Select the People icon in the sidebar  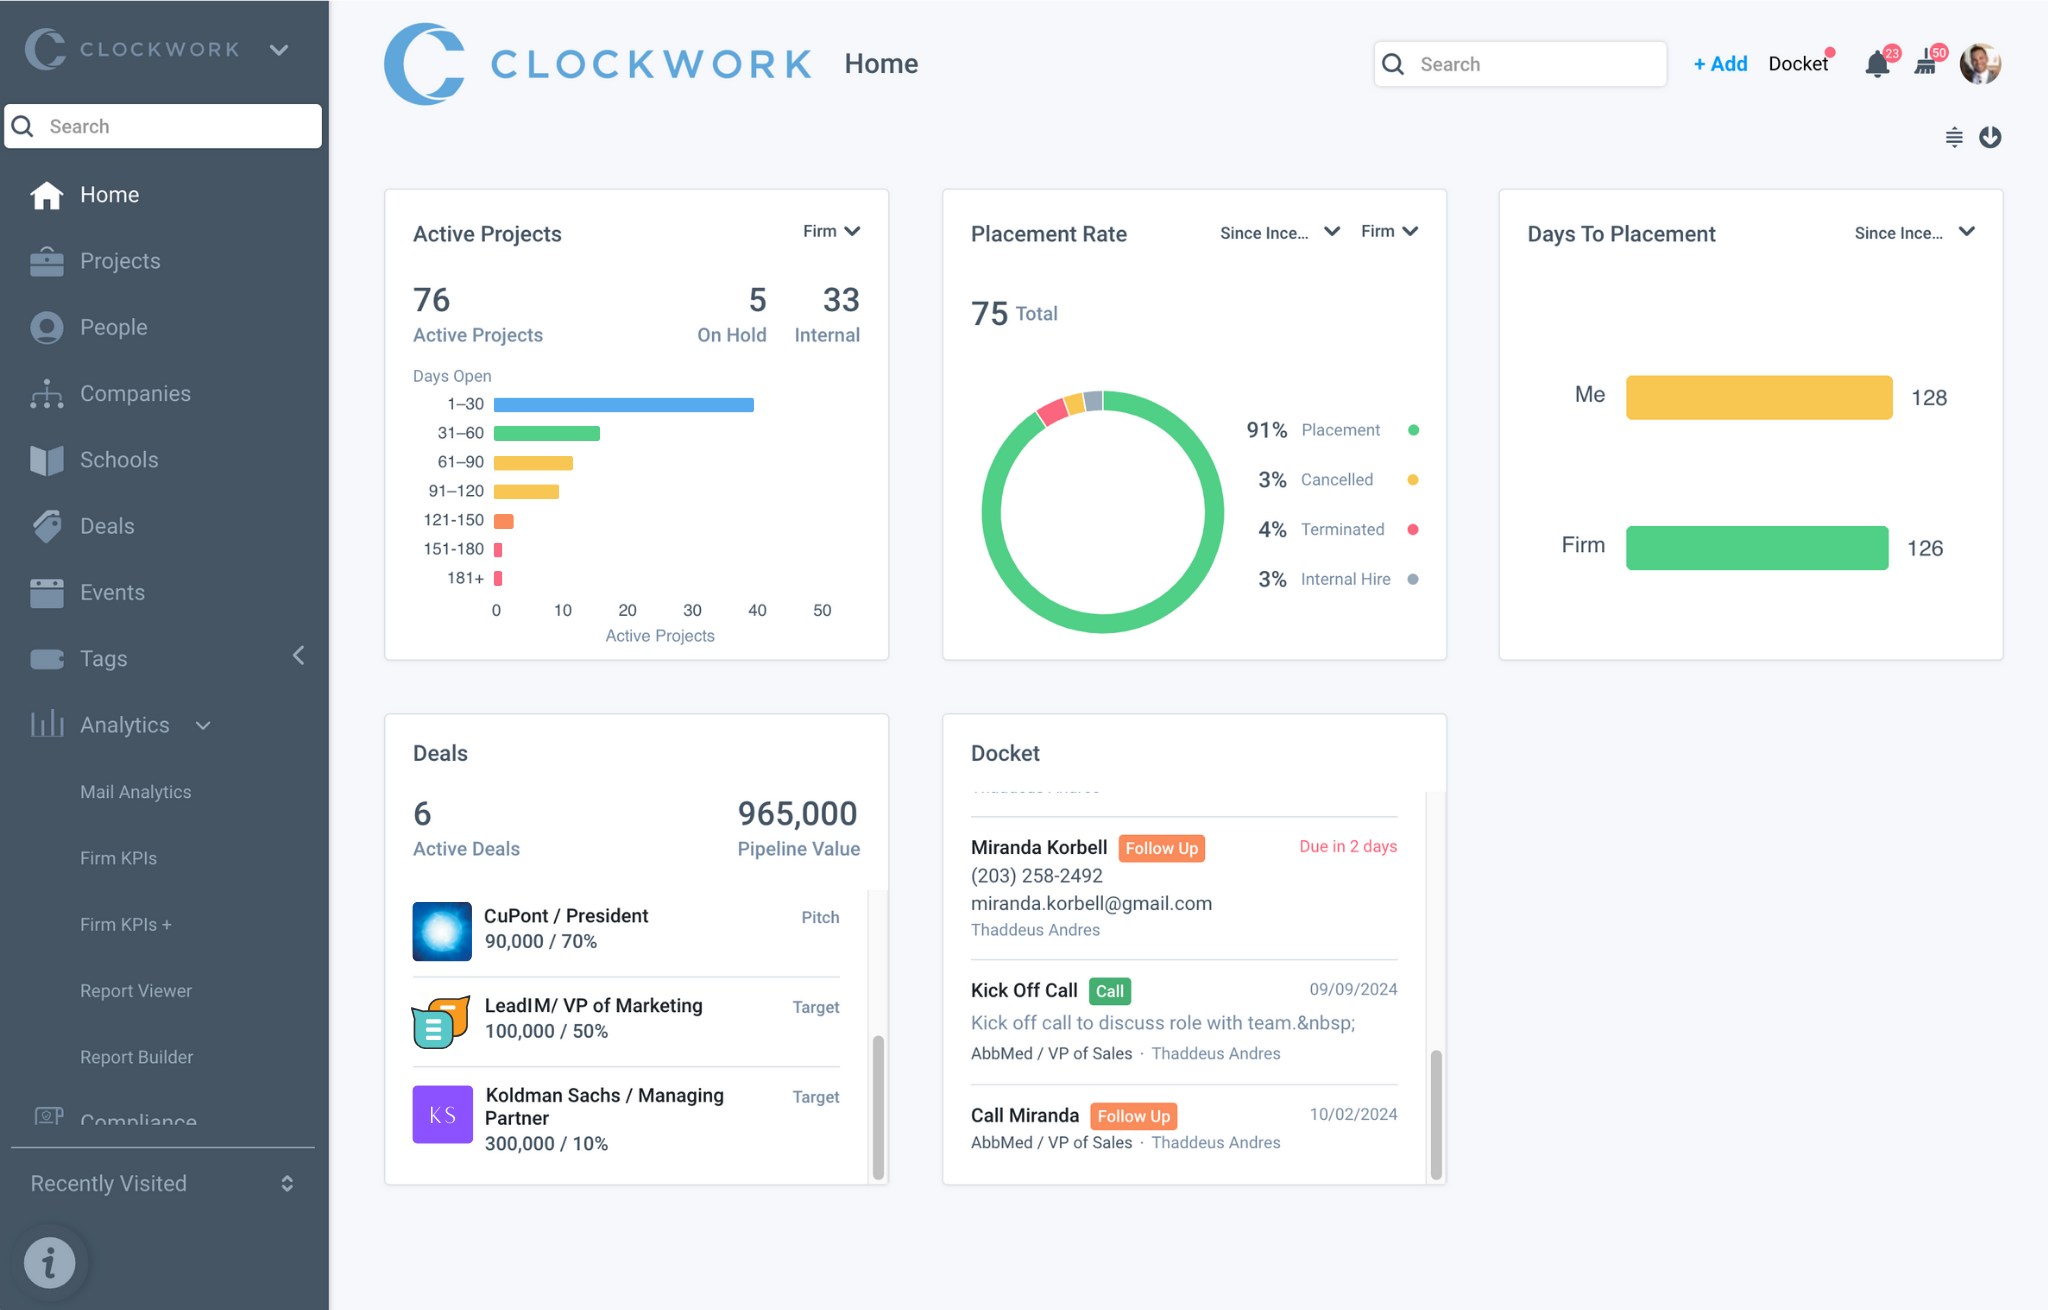click(x=46, y=327)
